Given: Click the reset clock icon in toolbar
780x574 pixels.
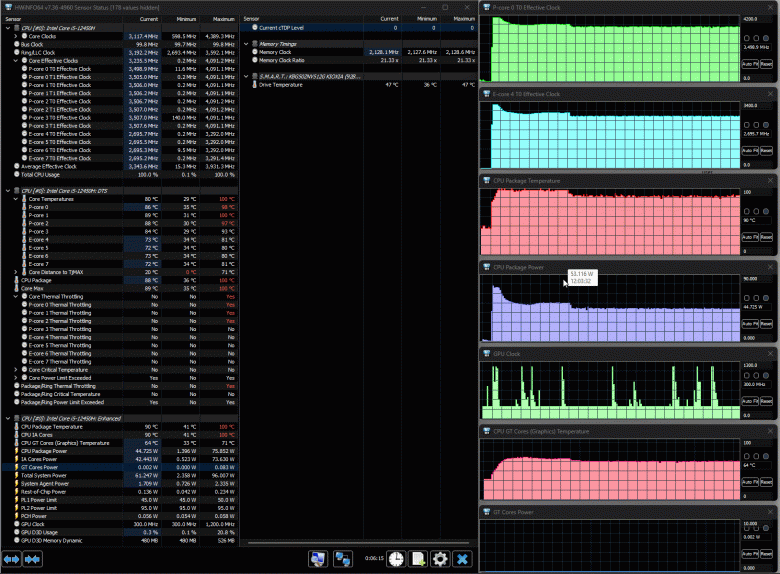Looking at the screenshot, I should (x=396, y=558).
